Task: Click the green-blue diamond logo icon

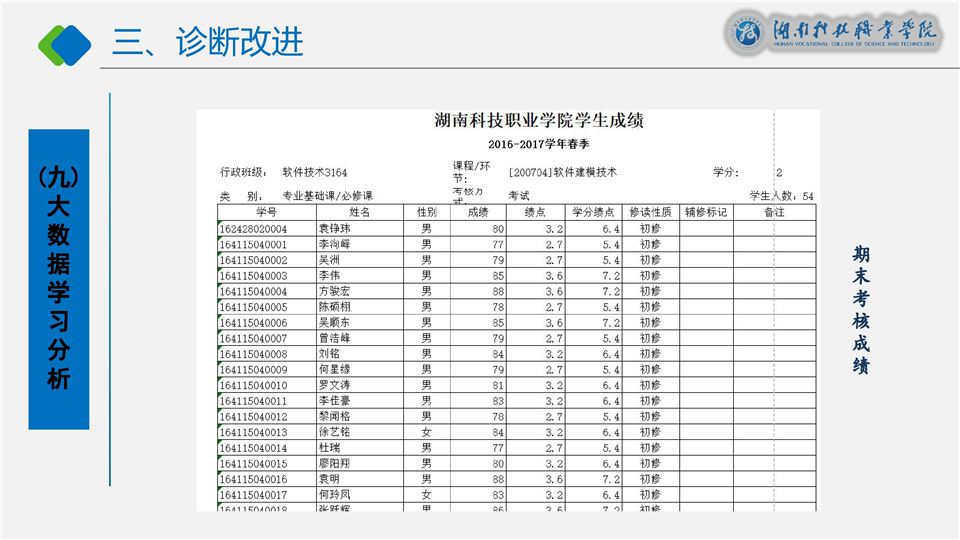Action: (x=64, y=42)
